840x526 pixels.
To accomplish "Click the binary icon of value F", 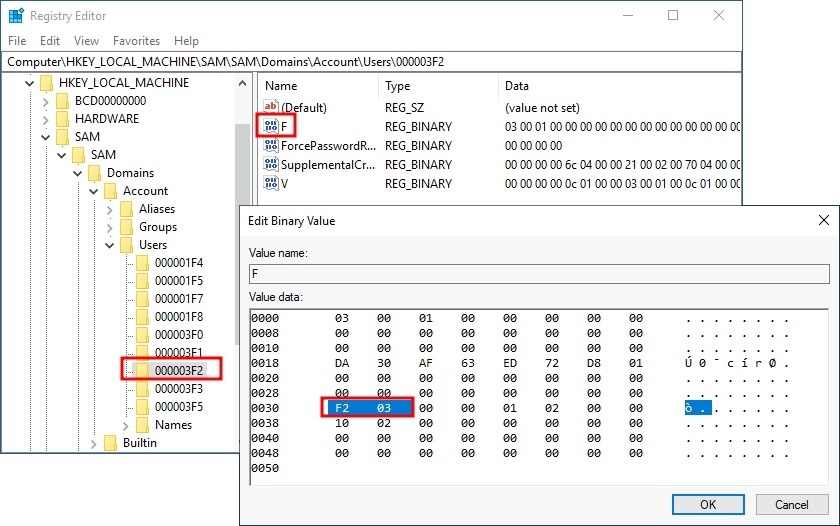I will click(270, 127).
